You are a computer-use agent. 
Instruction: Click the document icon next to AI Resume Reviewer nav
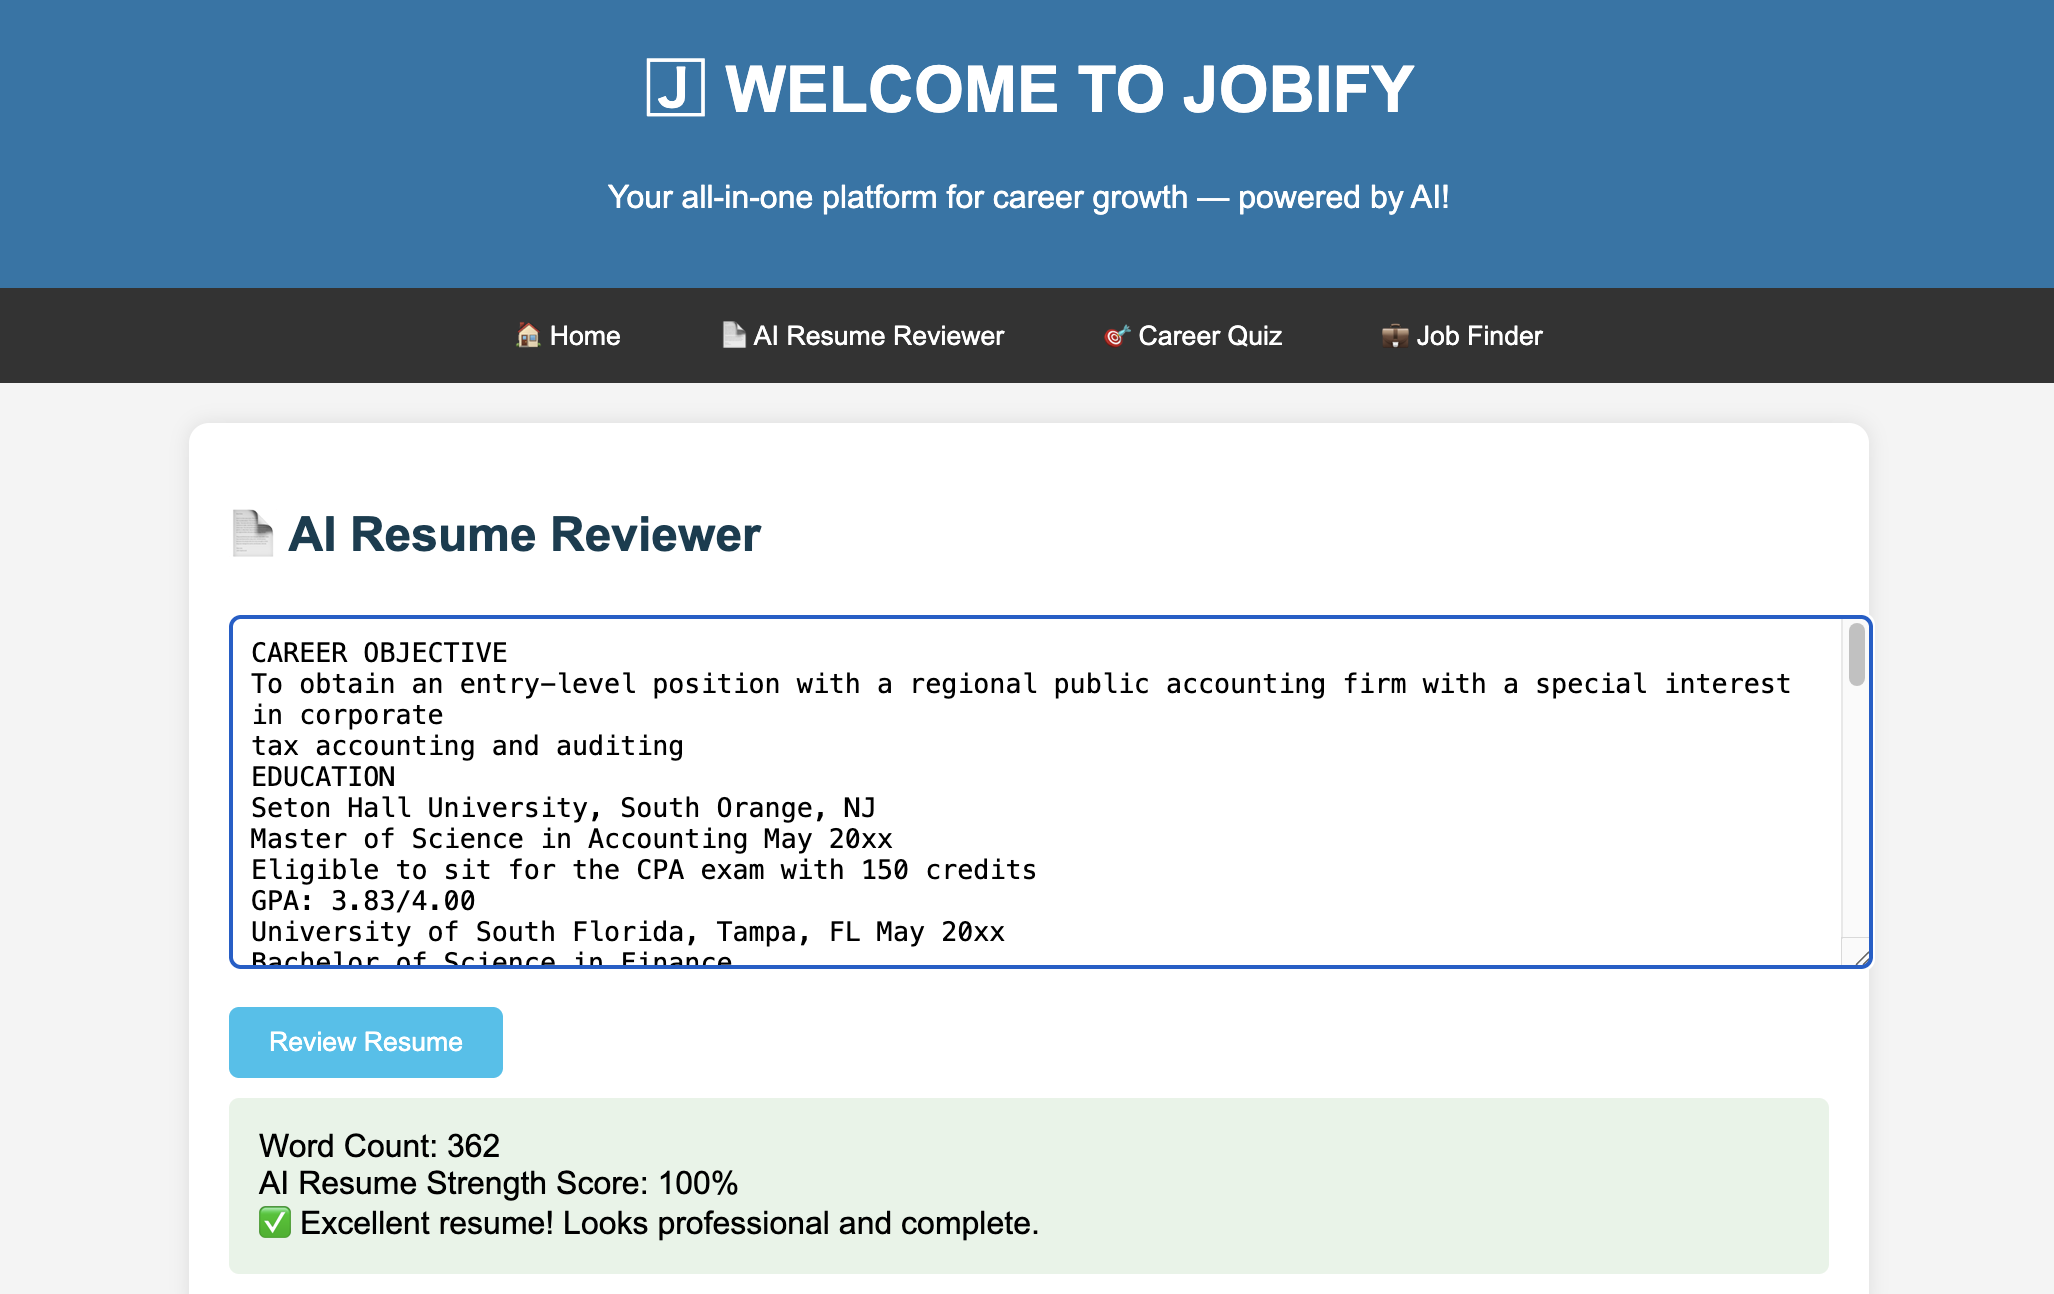point(733,335)
